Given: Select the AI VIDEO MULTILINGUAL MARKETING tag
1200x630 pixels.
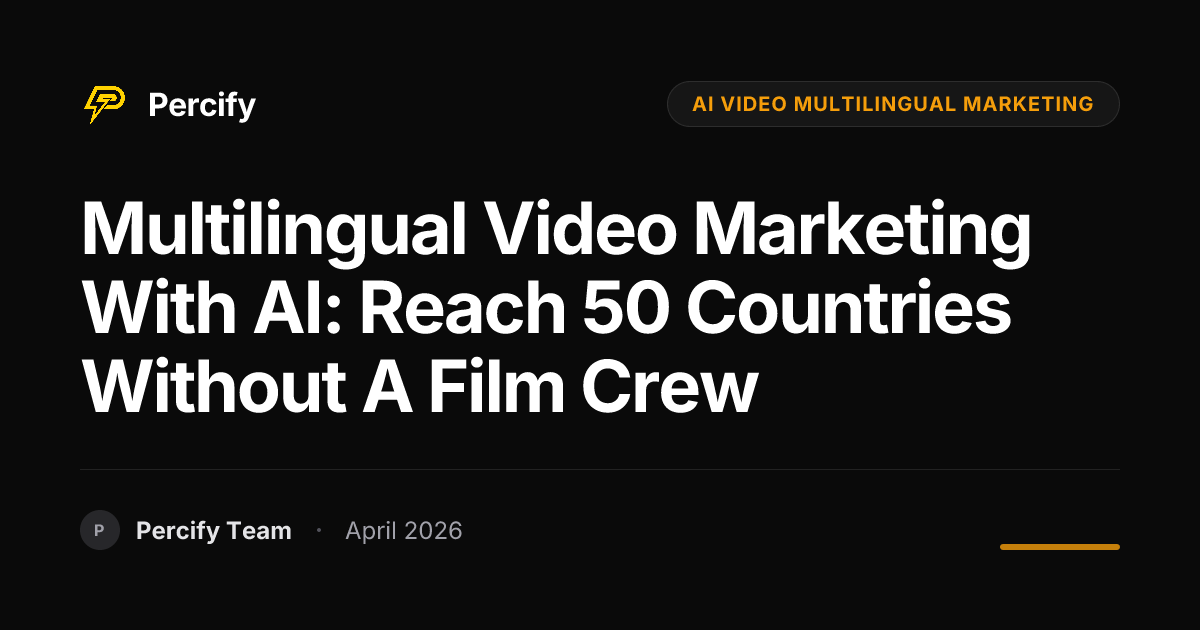Looking at the screenshot, I should [x=893, y=104].
